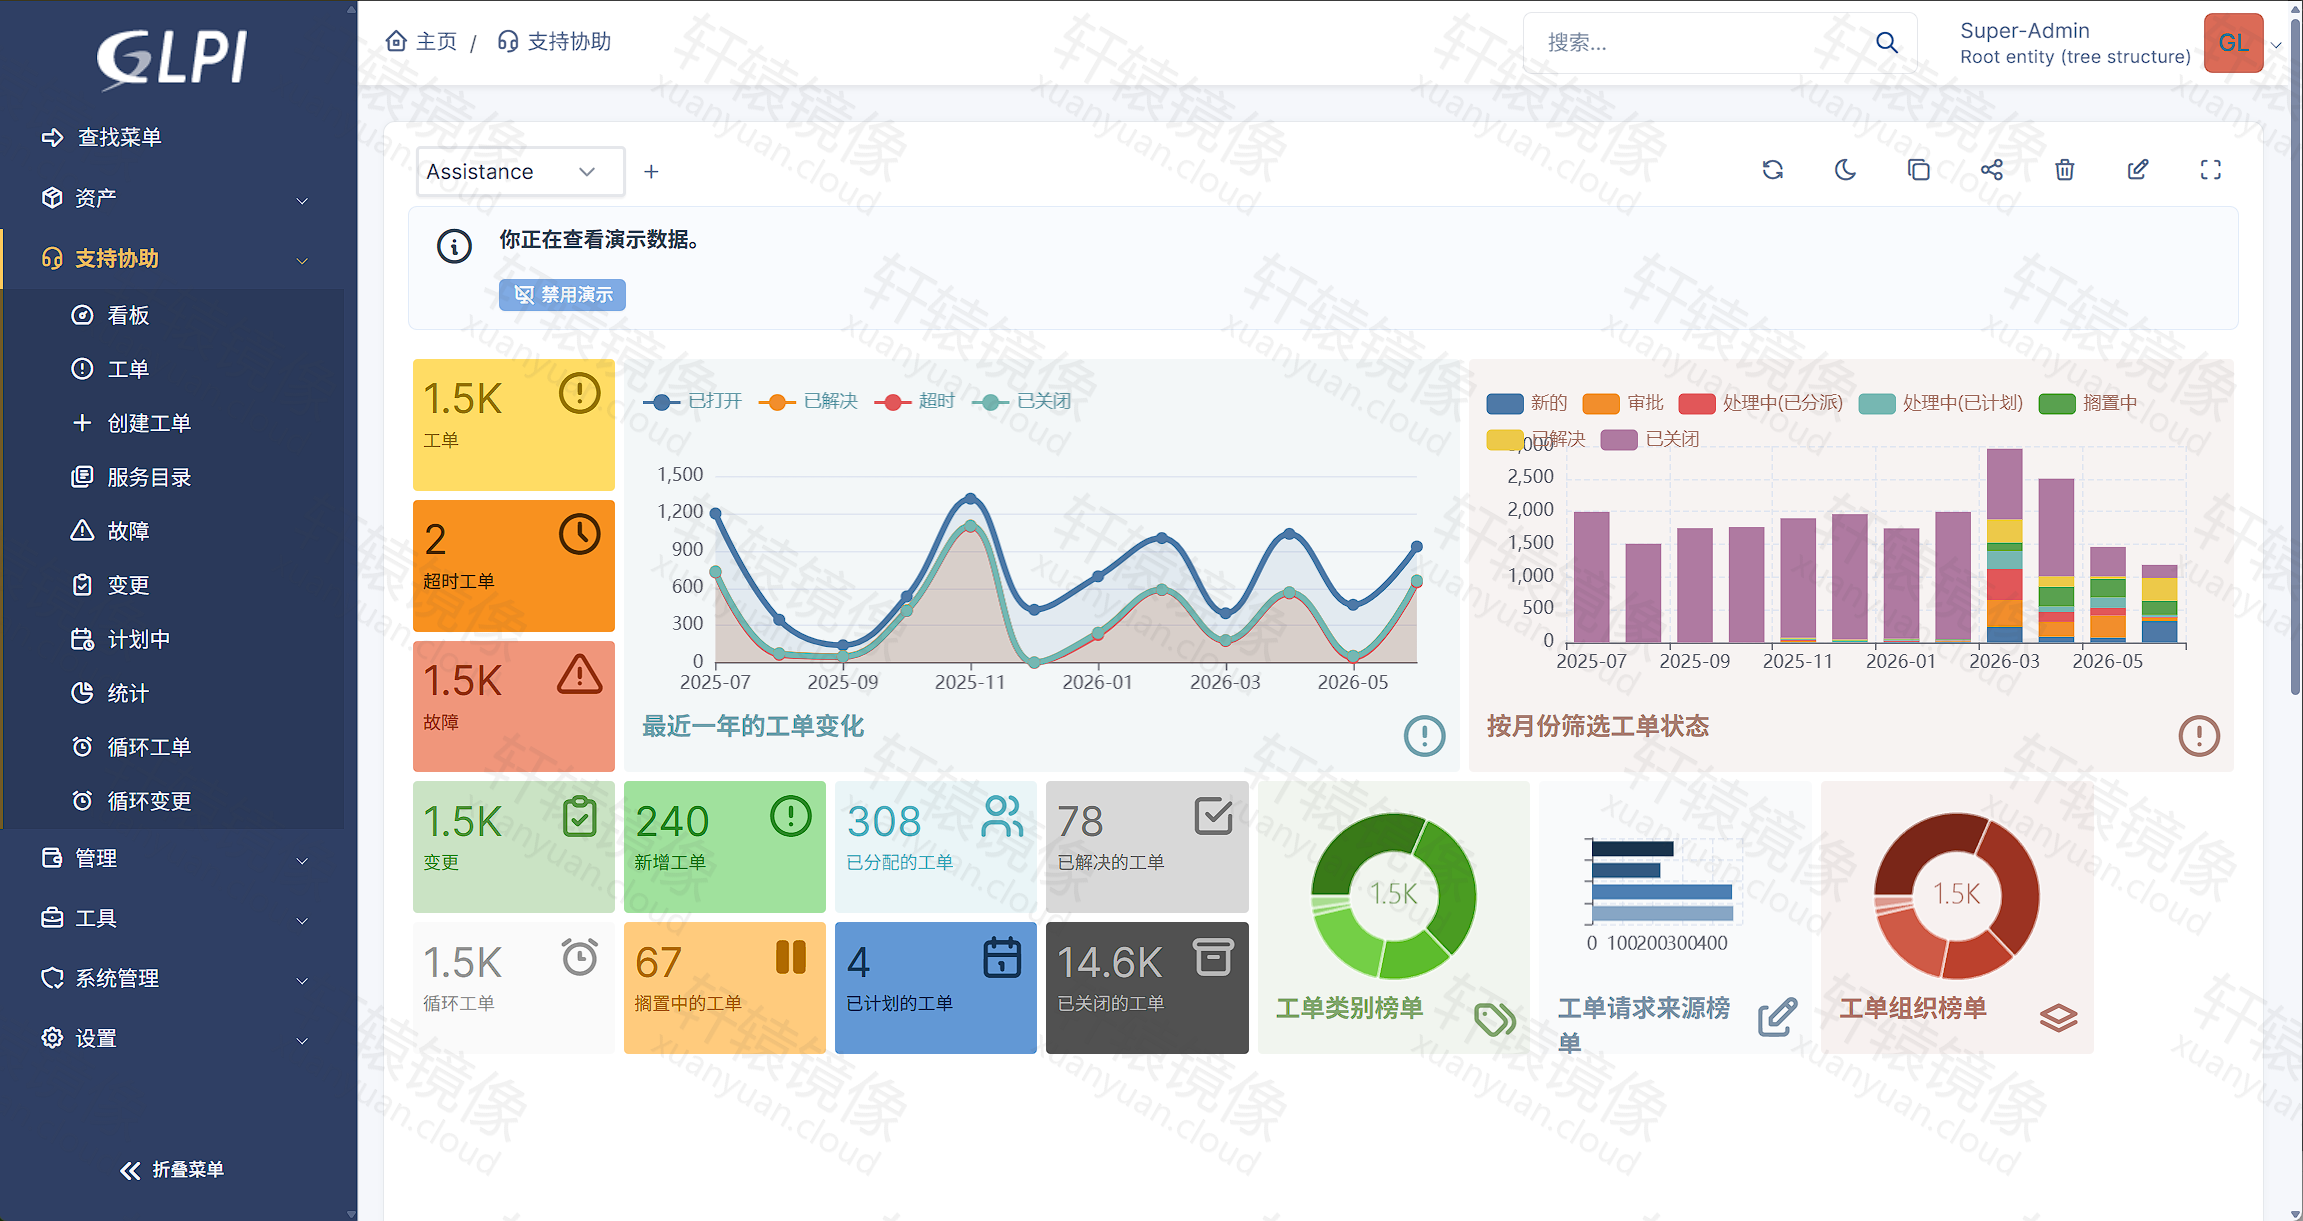This screenshot has height=1221, width=2303.
Task: Collapse sidebar with 折叠菜单
Action: (172, 1170)
